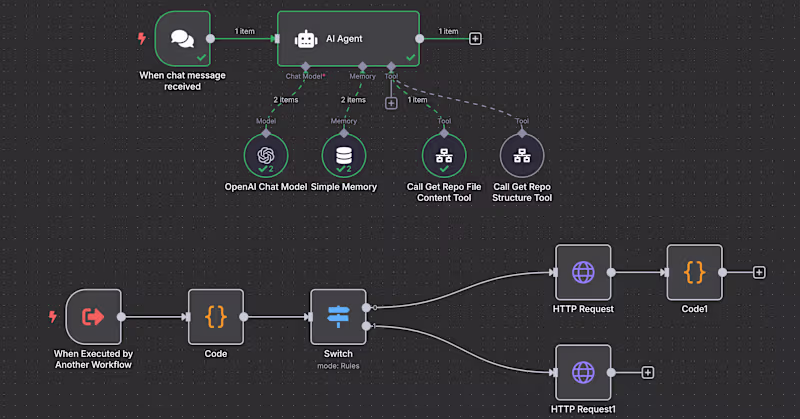
Task: Click 'Call Get Repo Structure Tool' label
Action: 522,192
